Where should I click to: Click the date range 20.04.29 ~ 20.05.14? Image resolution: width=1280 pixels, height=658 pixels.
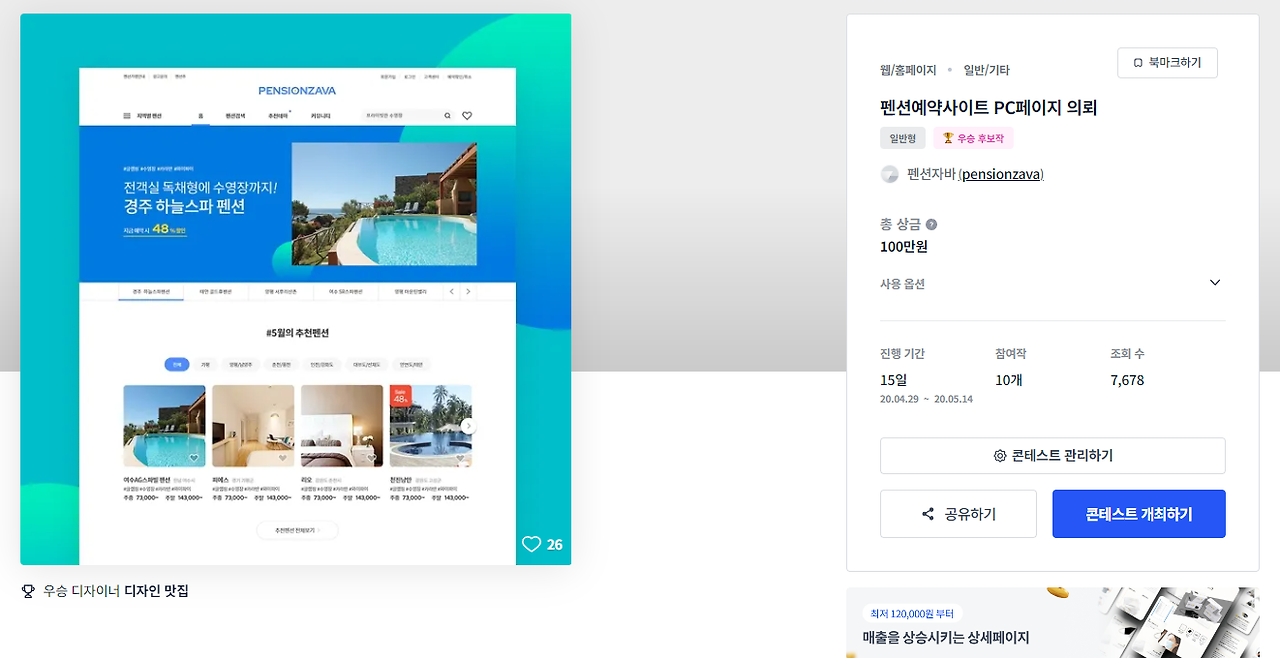pos(926,399)
